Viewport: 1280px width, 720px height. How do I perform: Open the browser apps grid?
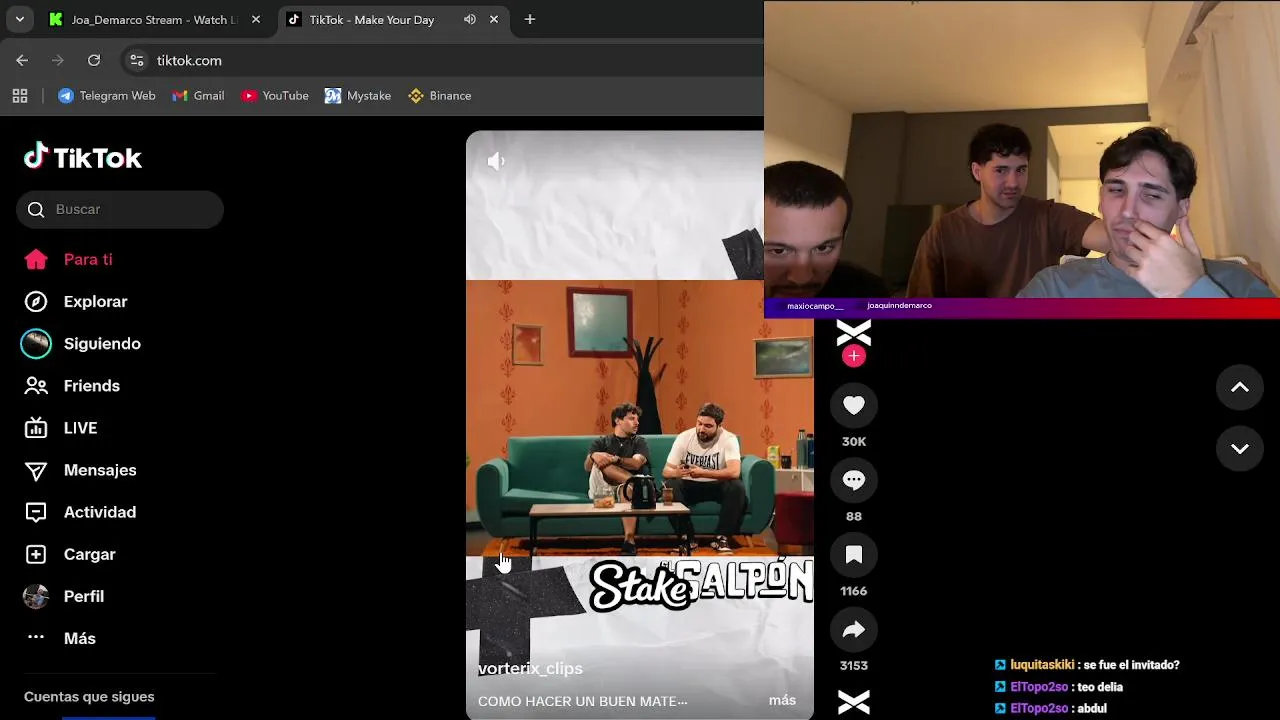click(20, 96)
